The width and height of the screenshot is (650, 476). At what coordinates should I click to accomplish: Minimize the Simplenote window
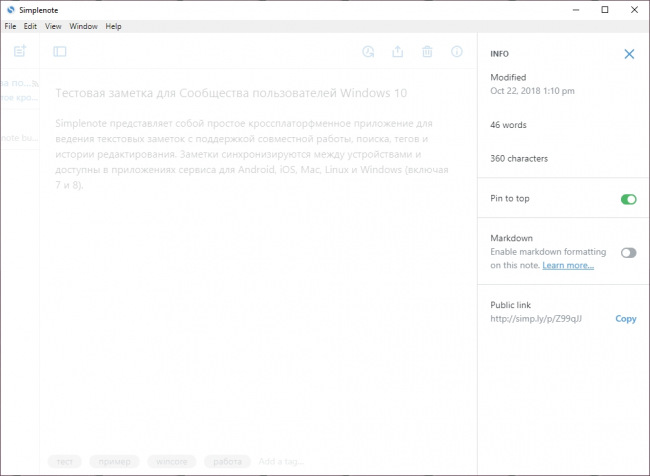576,10
